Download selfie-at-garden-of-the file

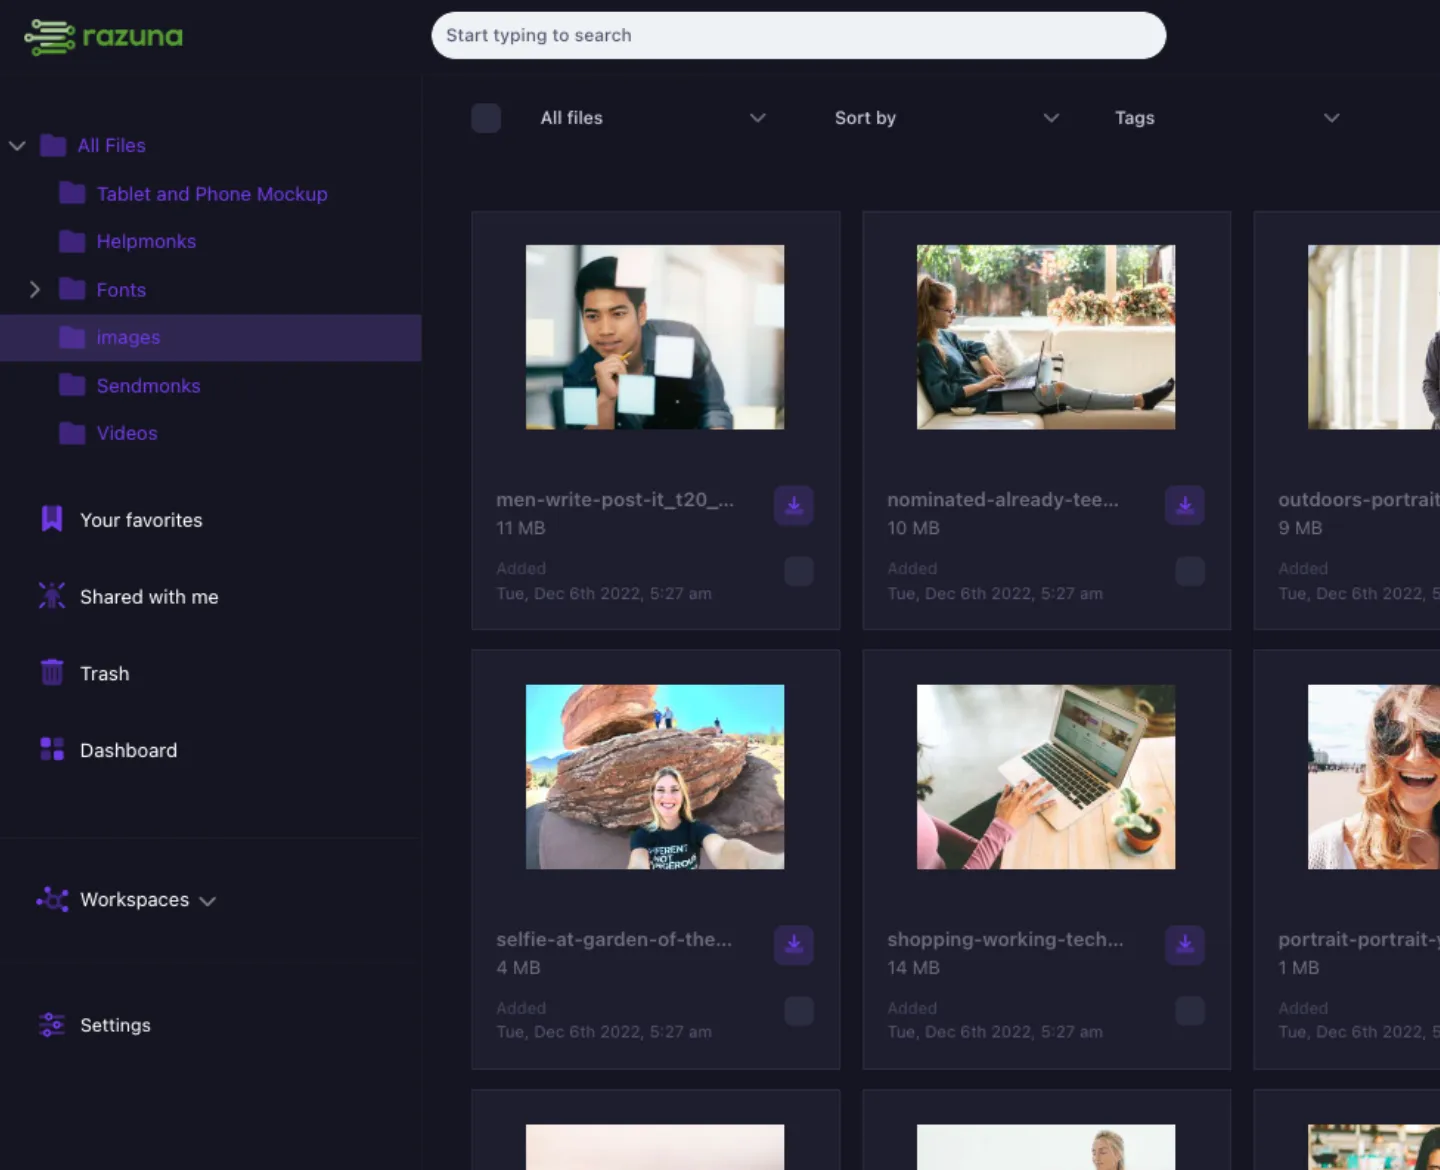coord(794,945)
